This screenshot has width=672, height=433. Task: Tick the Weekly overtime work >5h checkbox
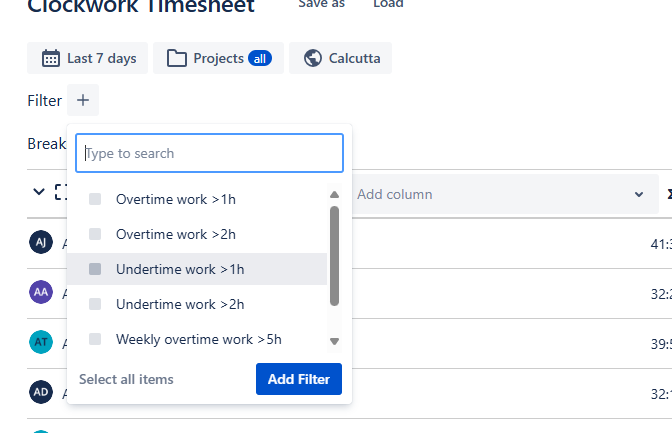[95, 339]
